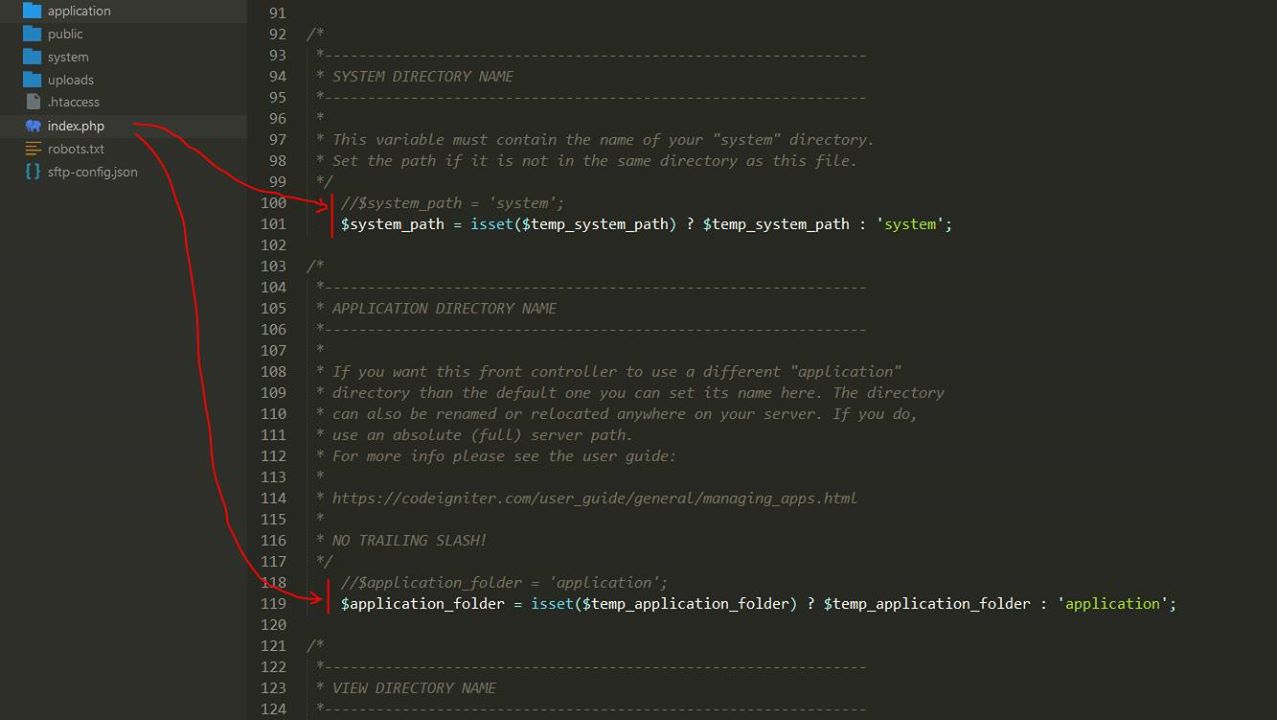Select the application folder name
The height and width of the screenshot is (720, 1277).
coord(79,11)
